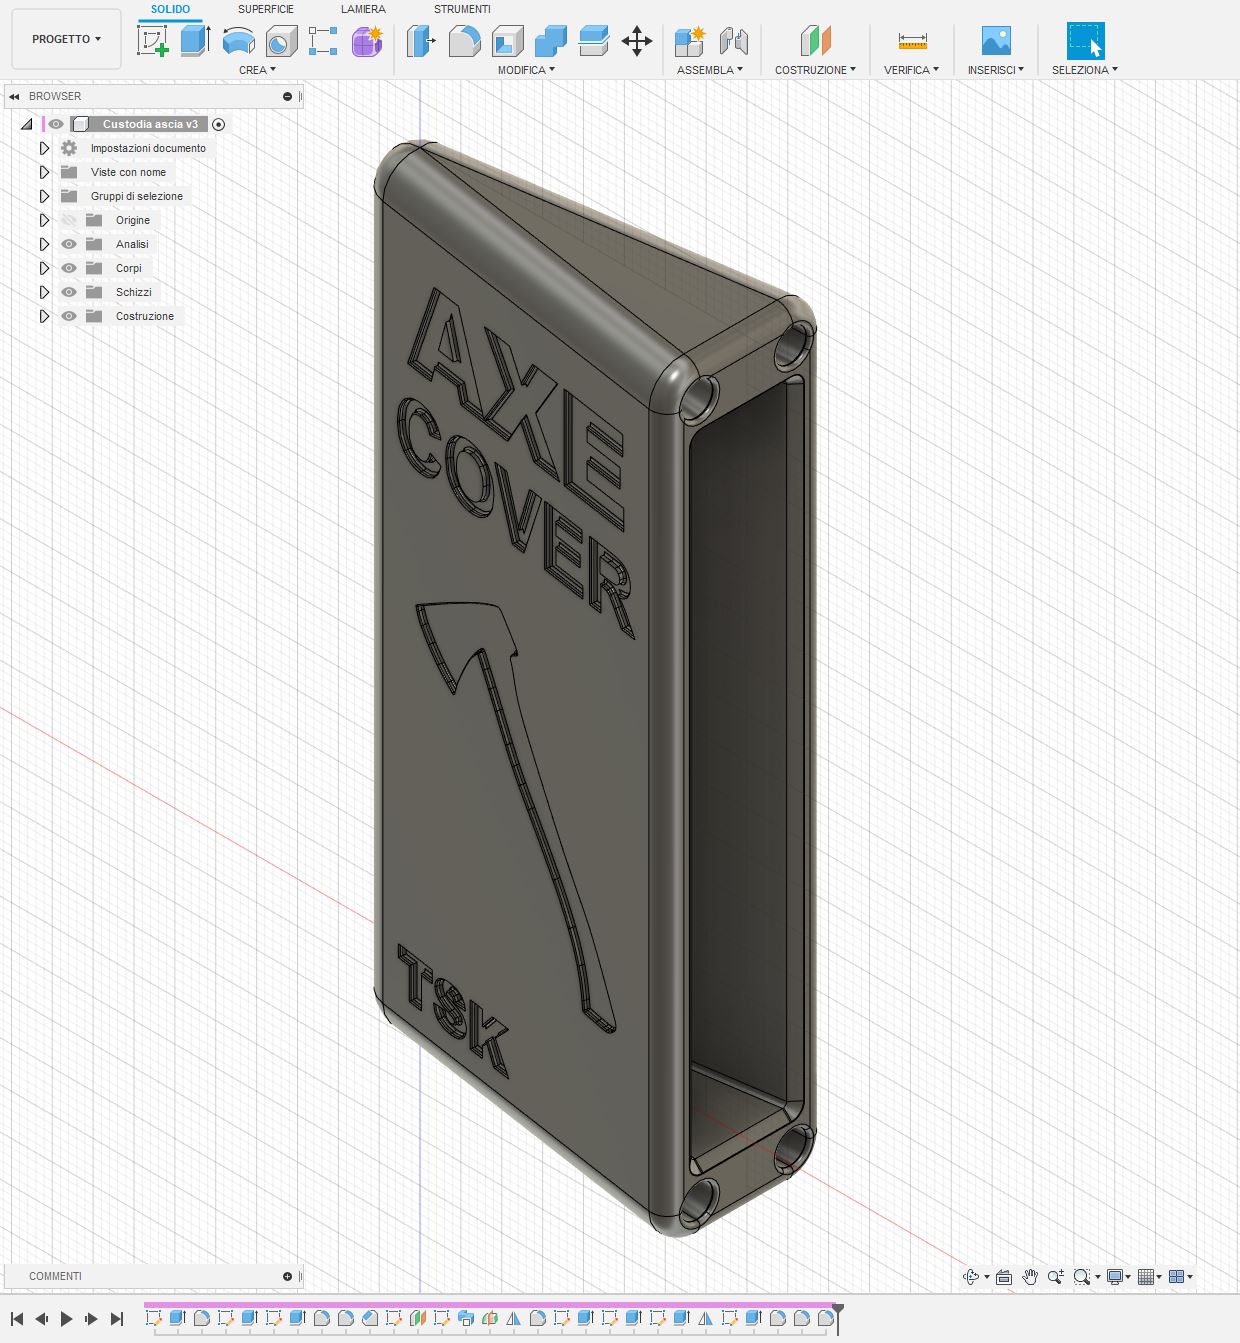
Task: Play the timeline history
Action: 66,1319
